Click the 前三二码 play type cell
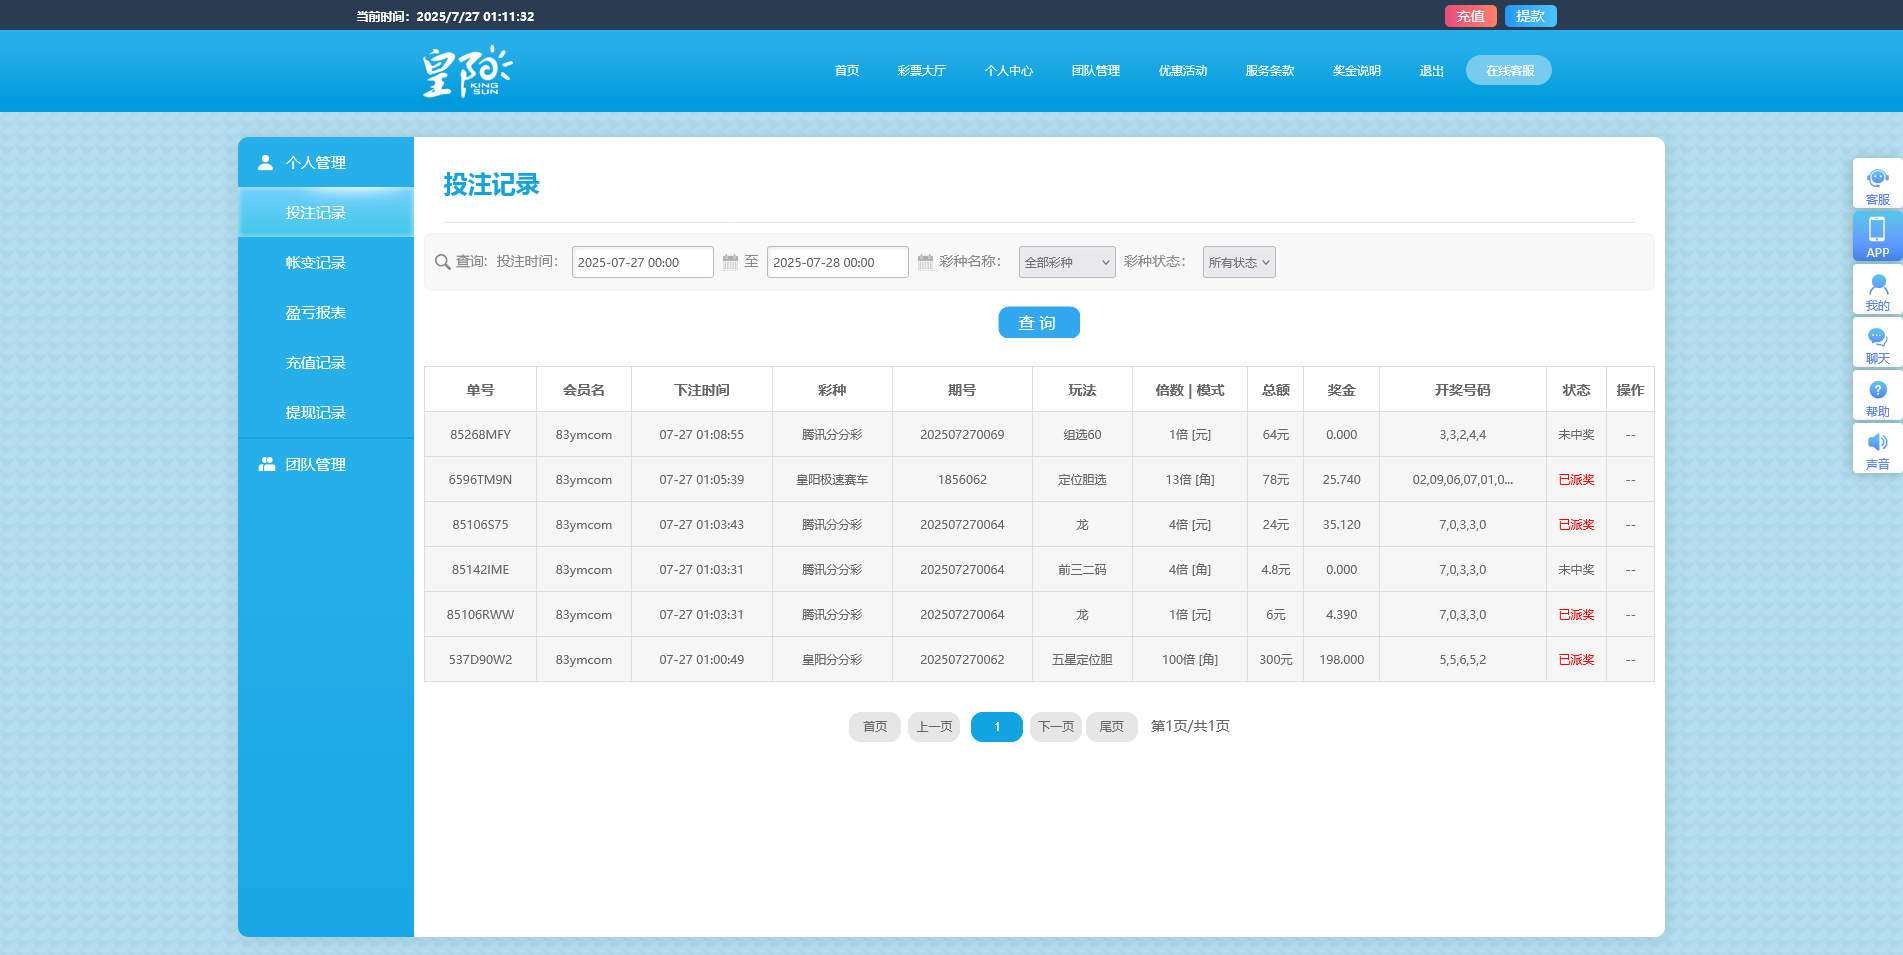Viewport: 1903px width, 955px height. tap(1082, 570)
